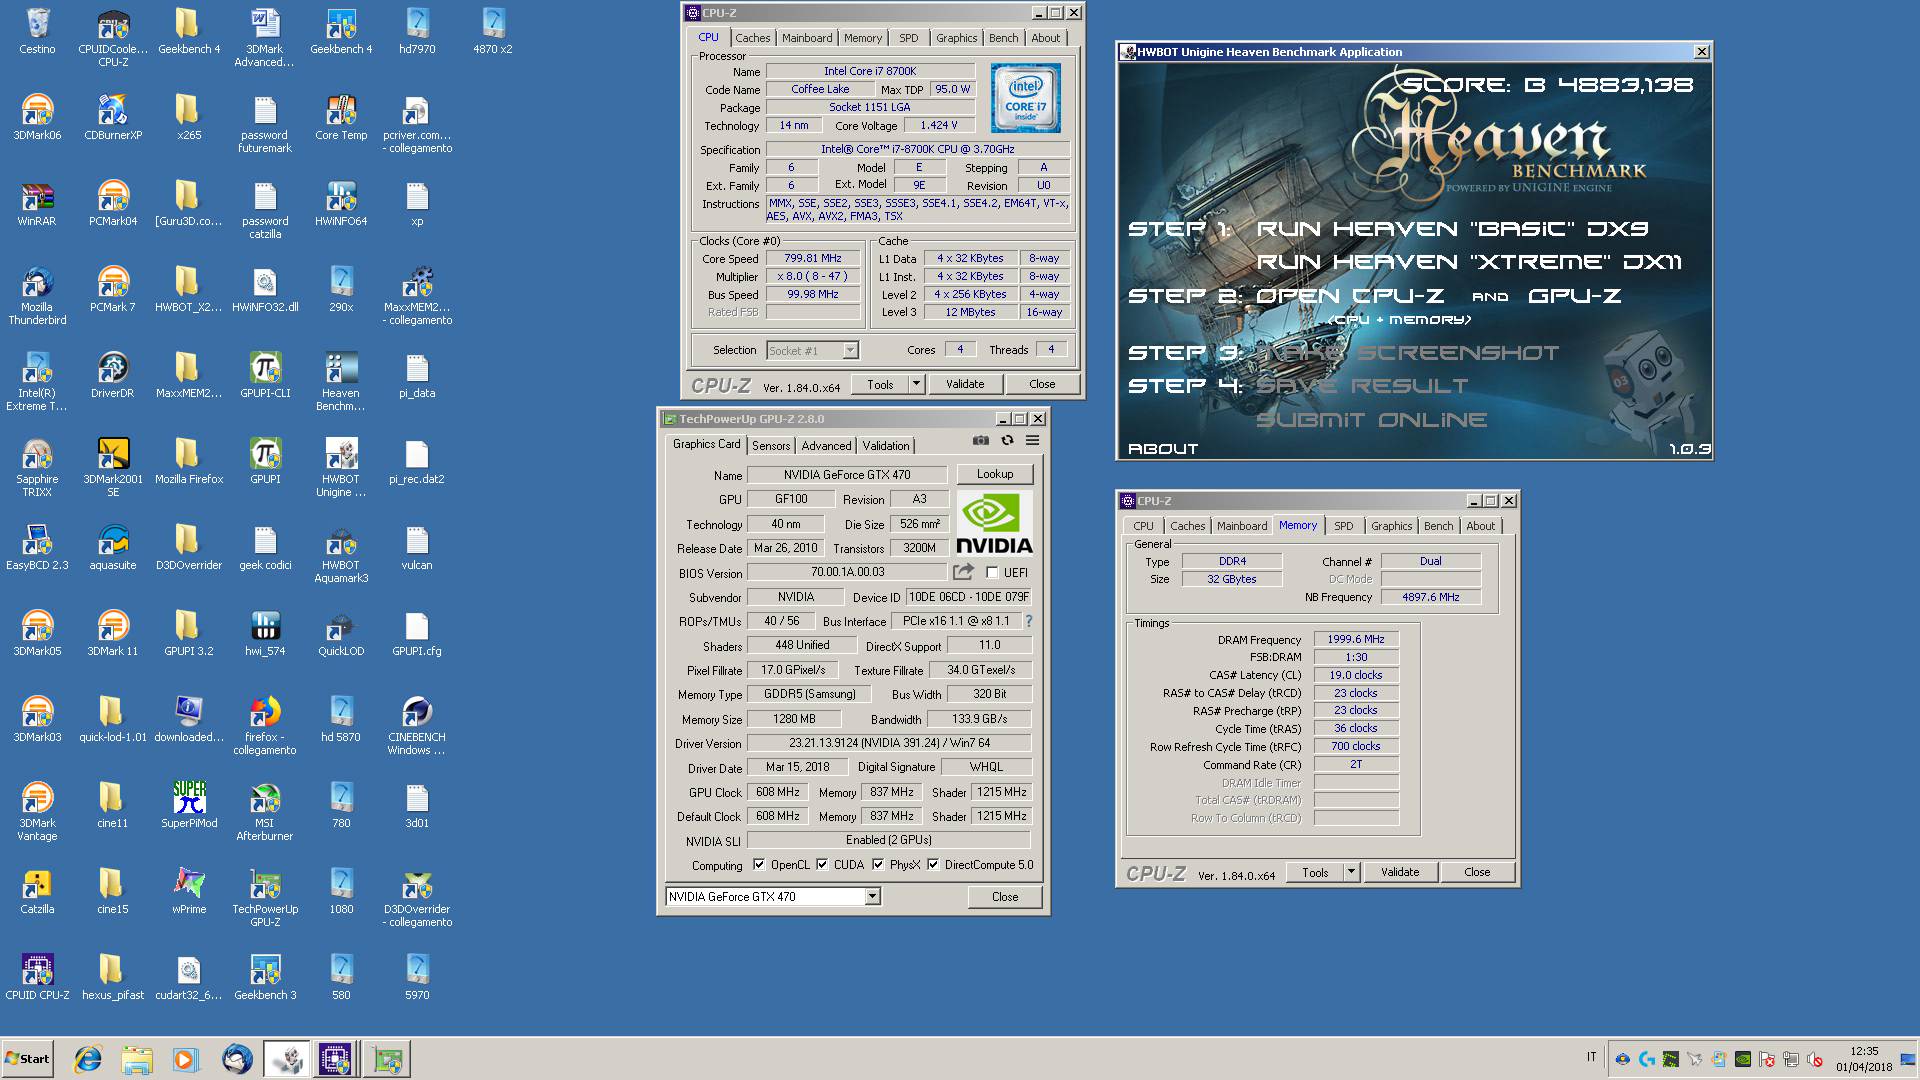The image size is (1920, 1080).
Task: Click the BIOS Version field in GPU-Z
Action: [x=847, y=572]
